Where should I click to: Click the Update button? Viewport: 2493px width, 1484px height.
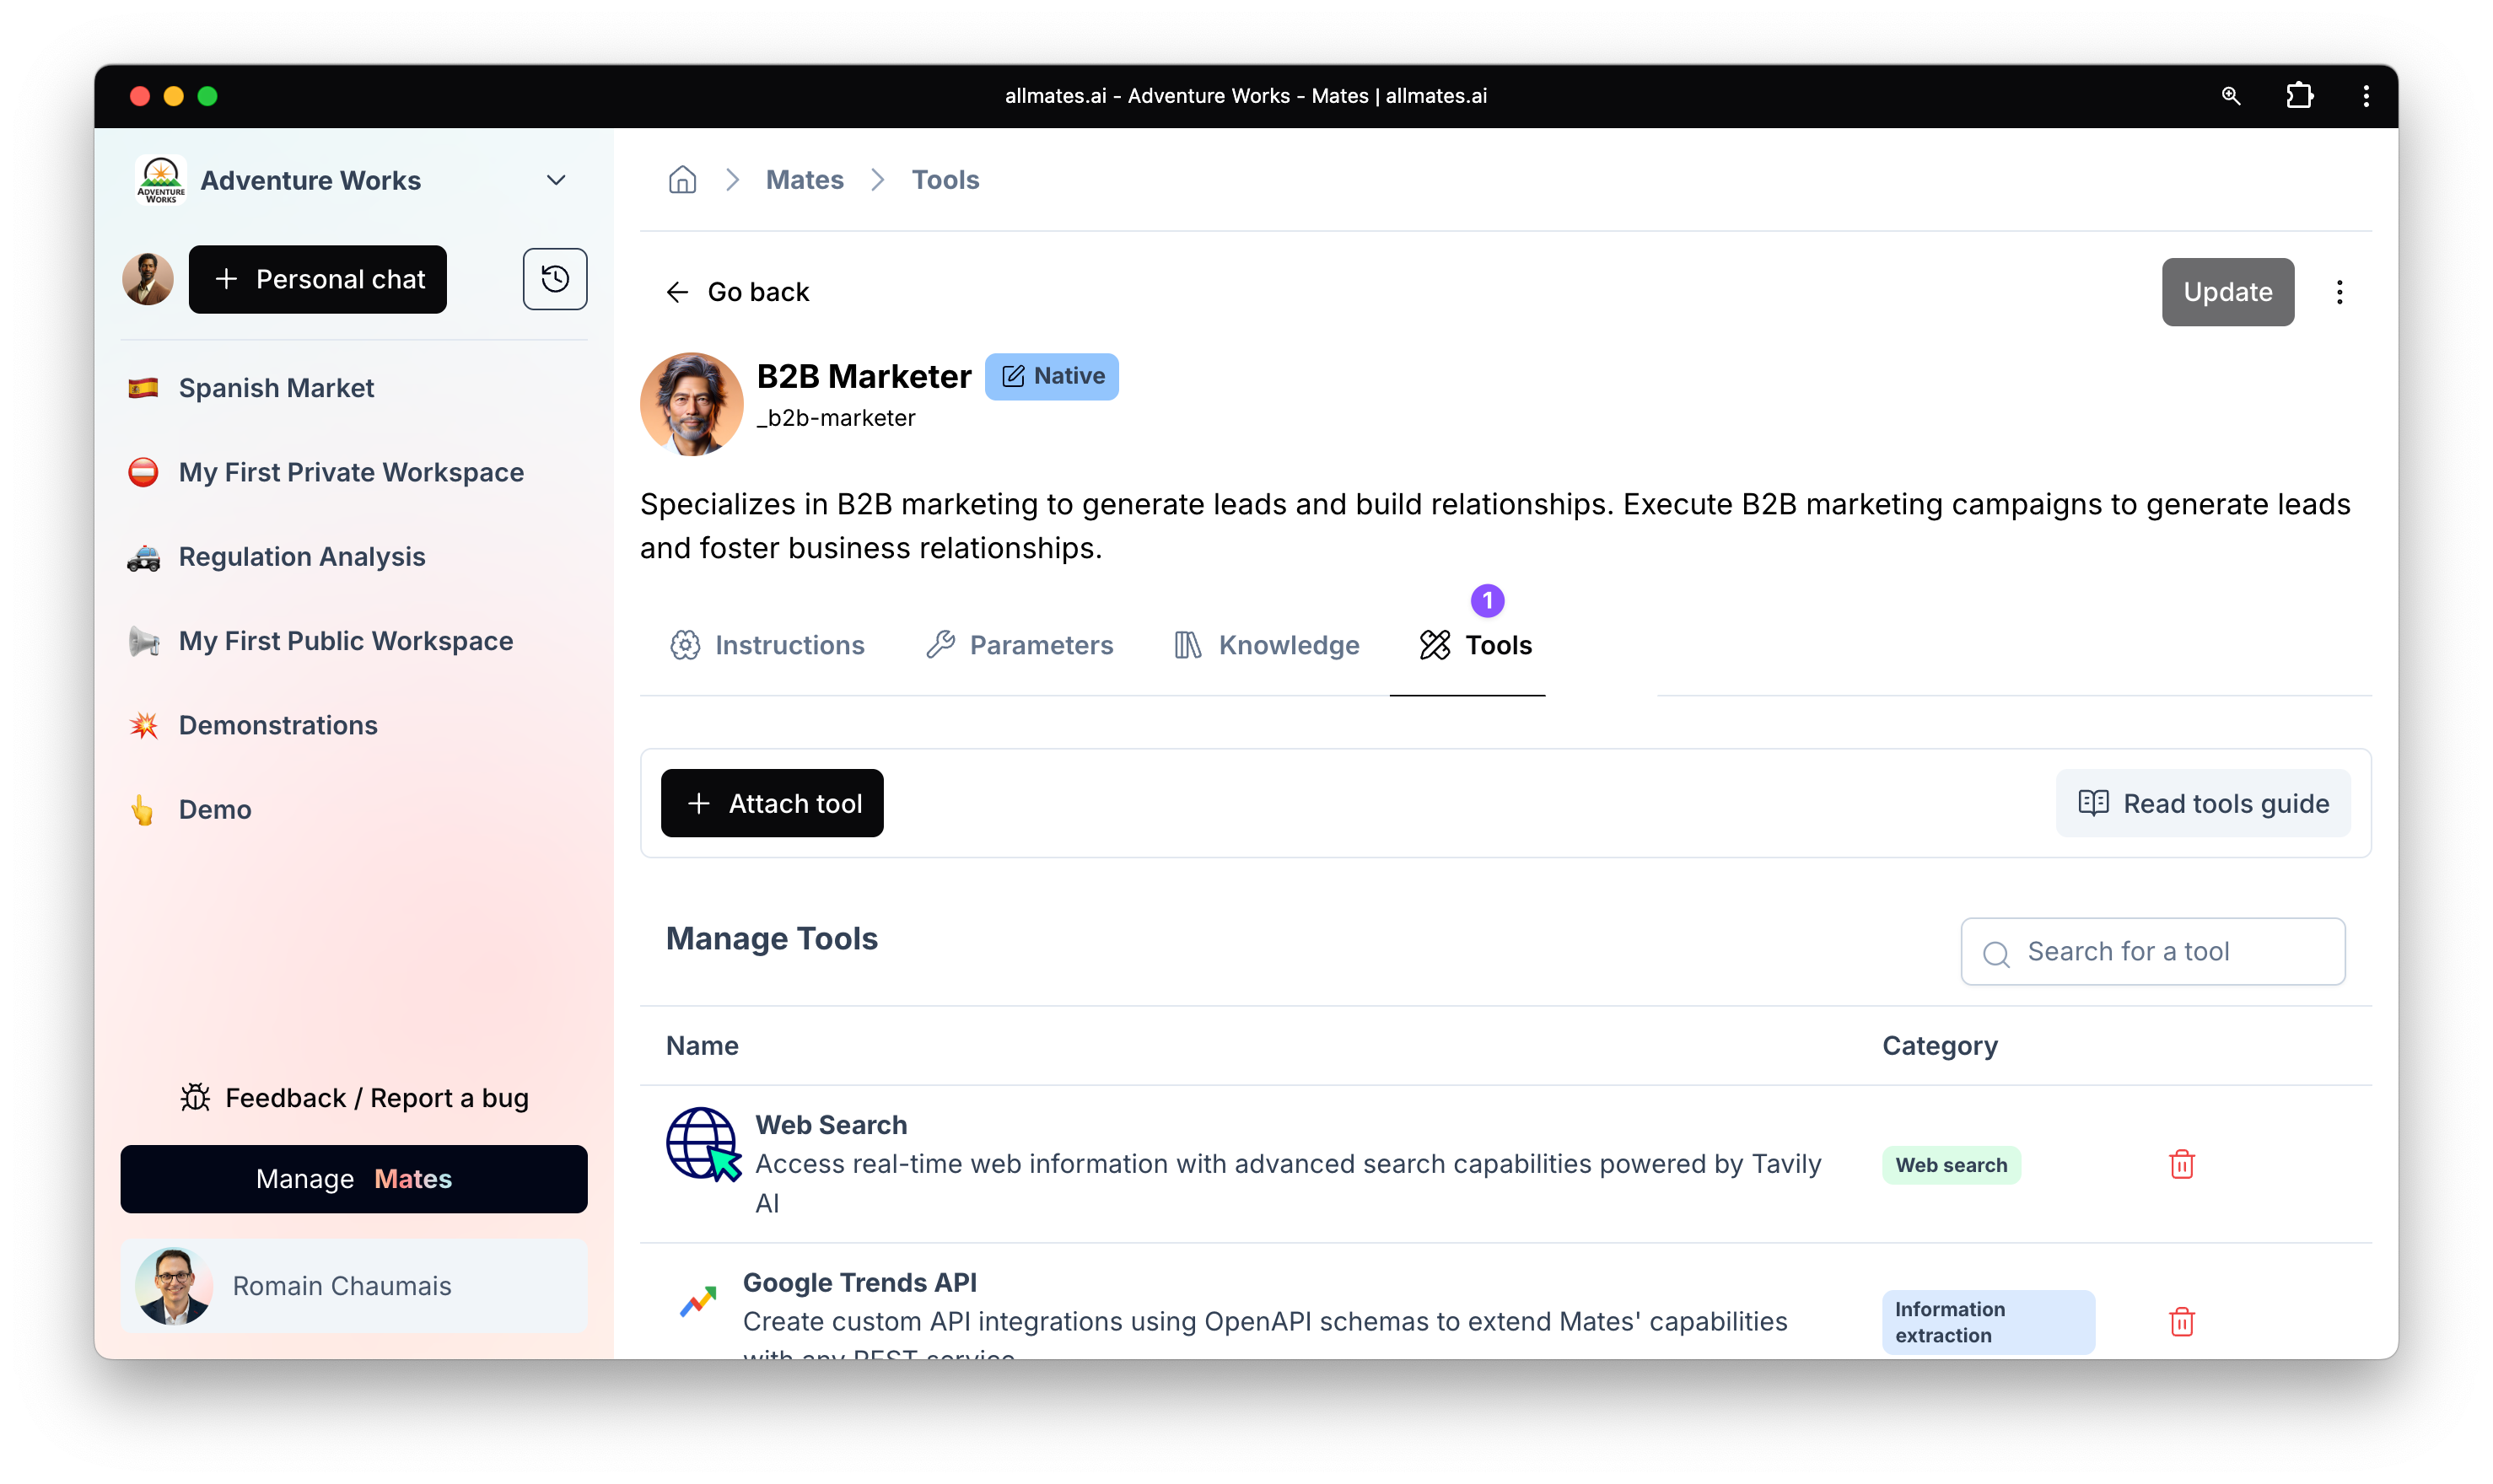[2227, 292]
